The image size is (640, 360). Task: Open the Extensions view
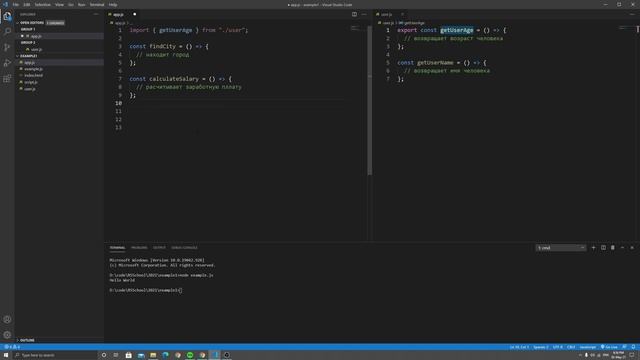7,78
